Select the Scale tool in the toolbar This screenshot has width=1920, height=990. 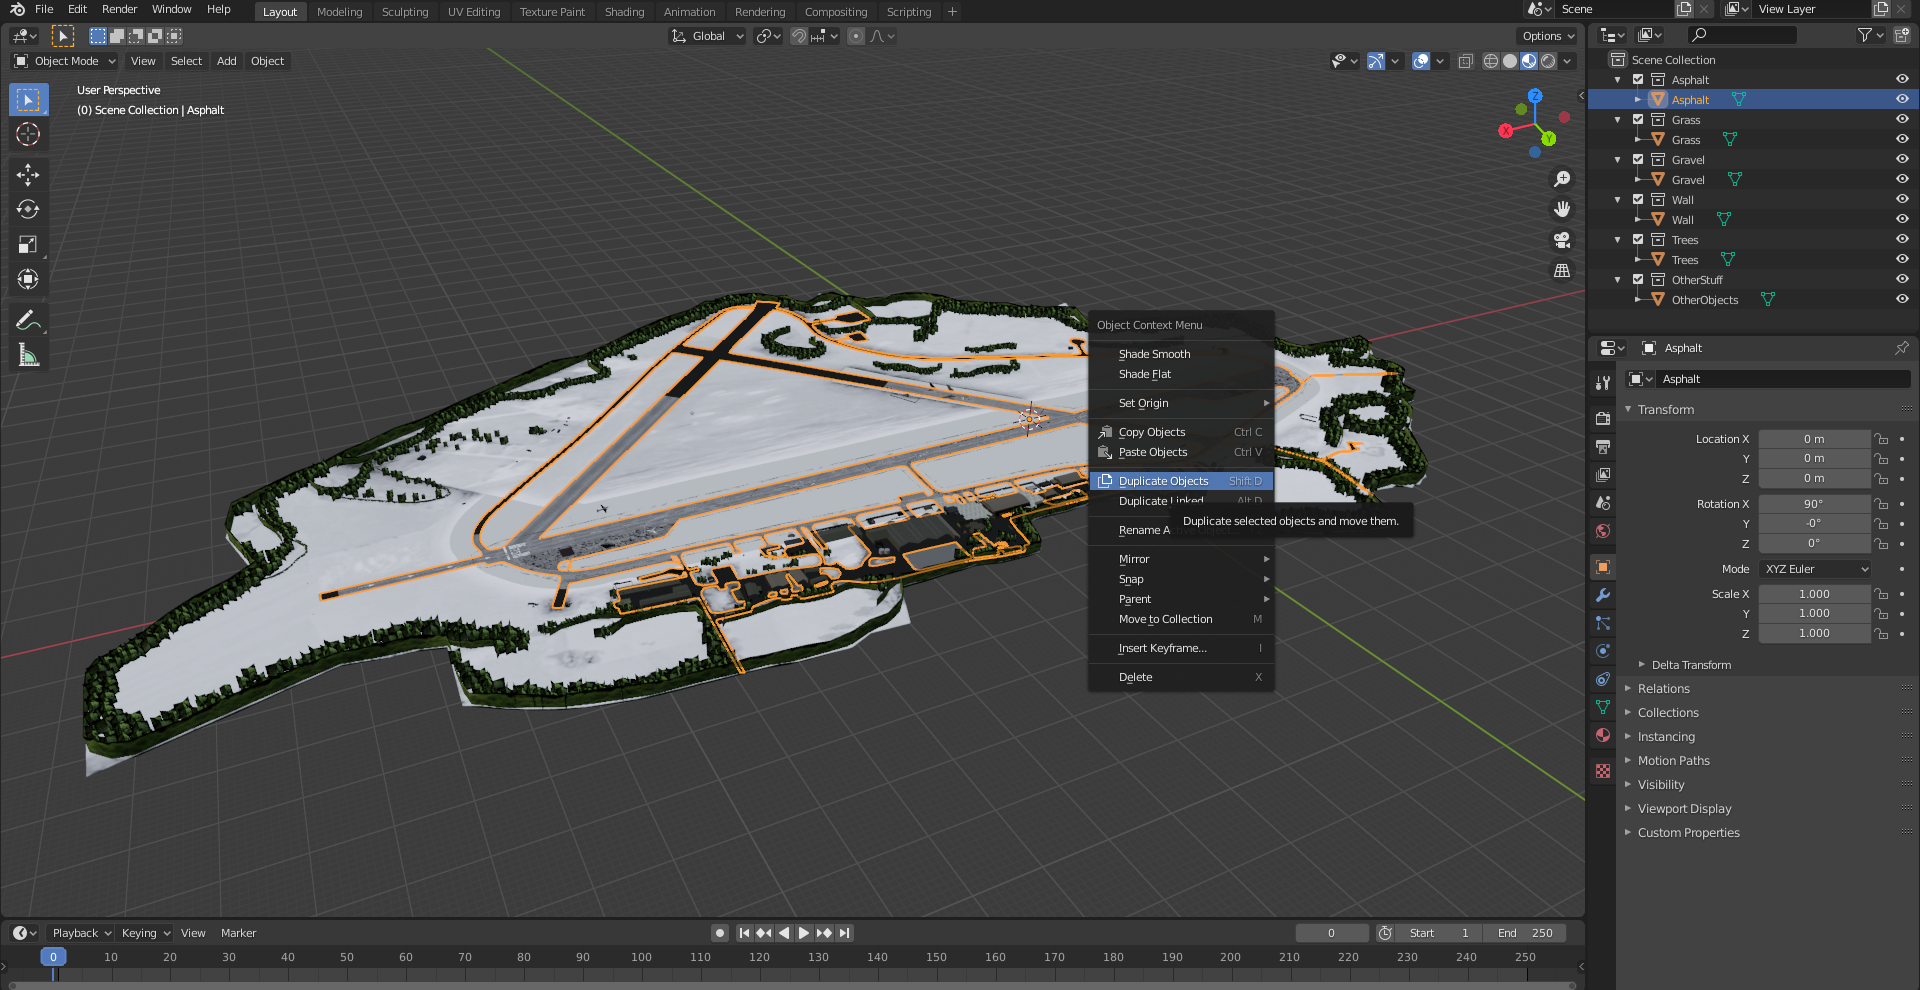[x=28, y=245]
